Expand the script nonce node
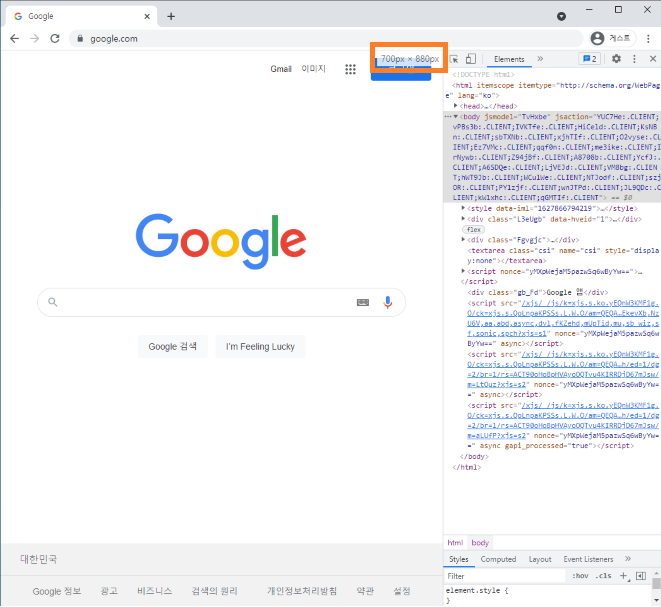 [x=463, y=271]
